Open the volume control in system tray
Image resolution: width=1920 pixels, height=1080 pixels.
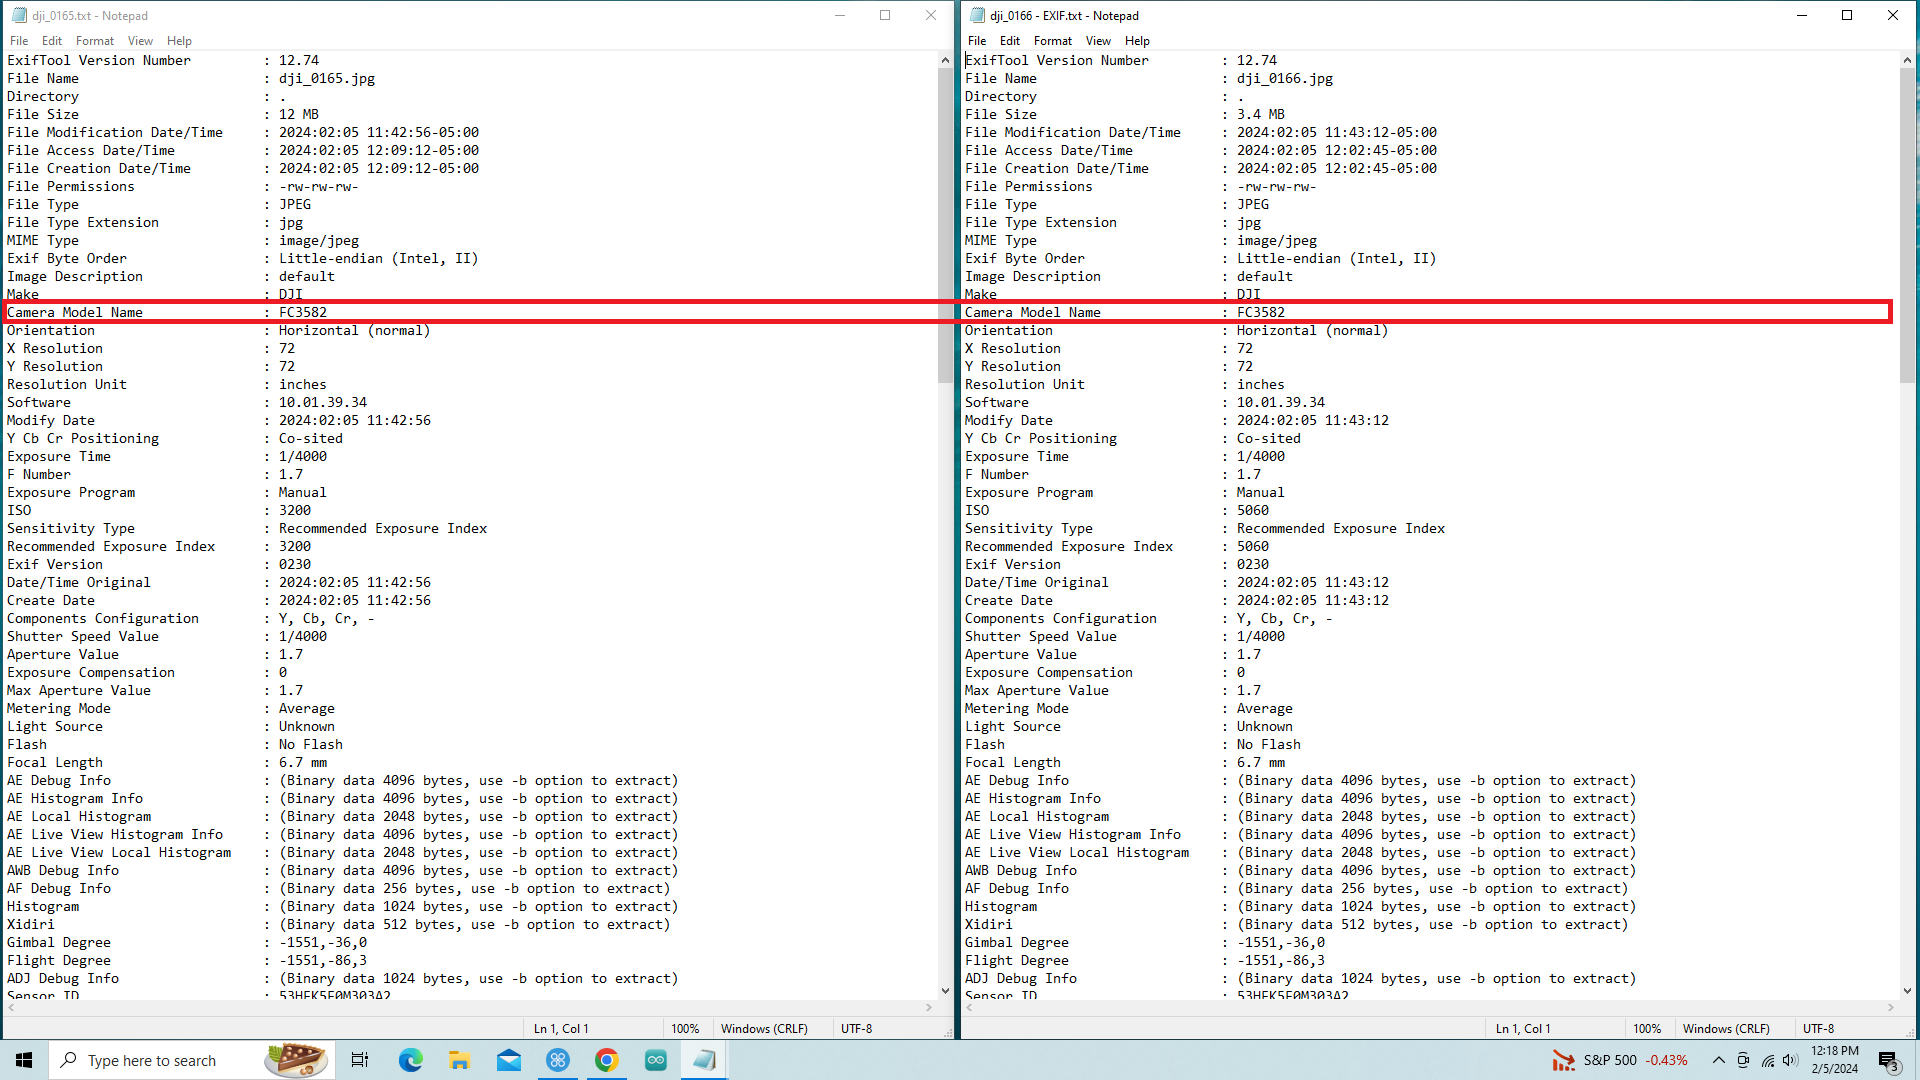1790,1060
